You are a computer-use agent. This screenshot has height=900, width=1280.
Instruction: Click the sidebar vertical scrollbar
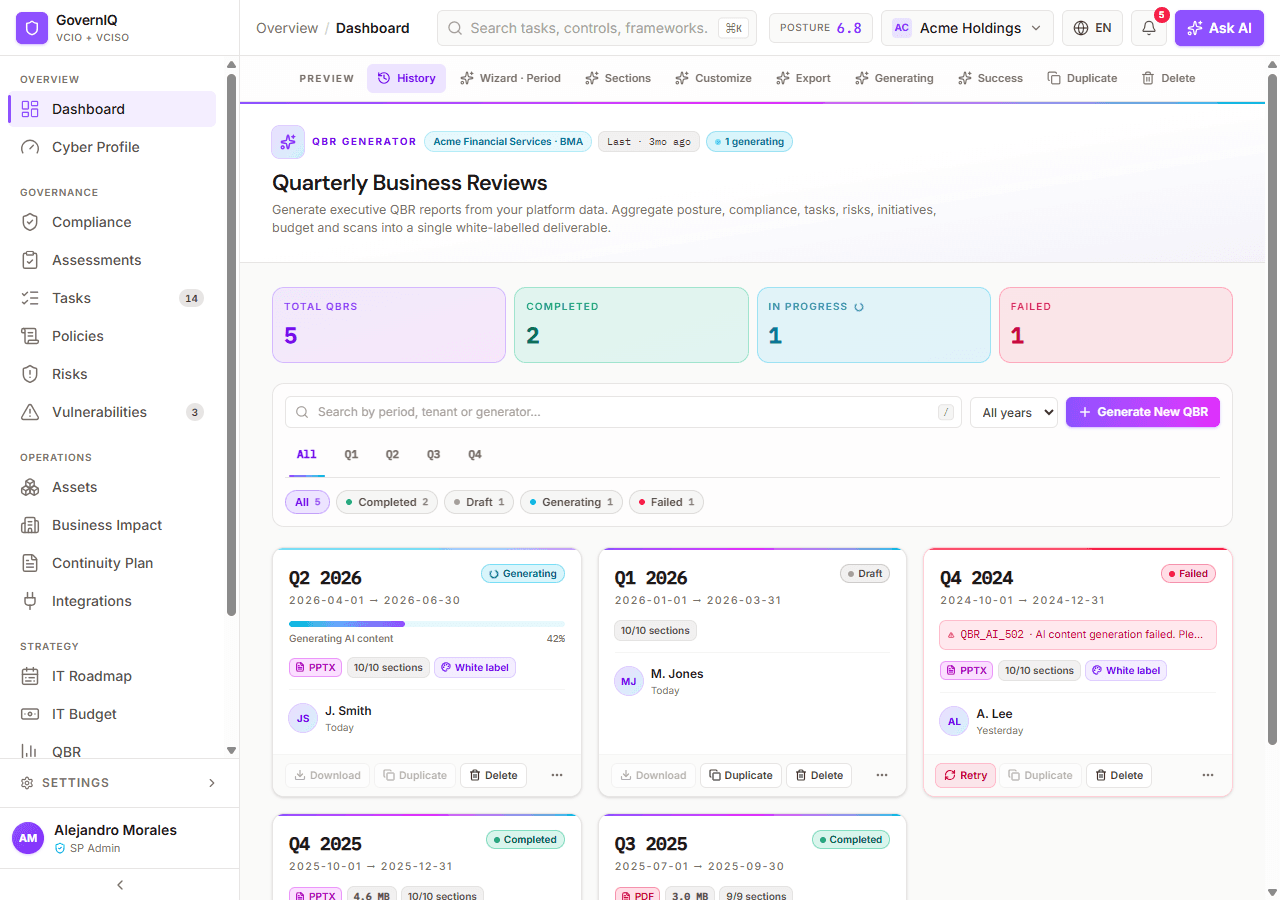(x=231, y=345)
